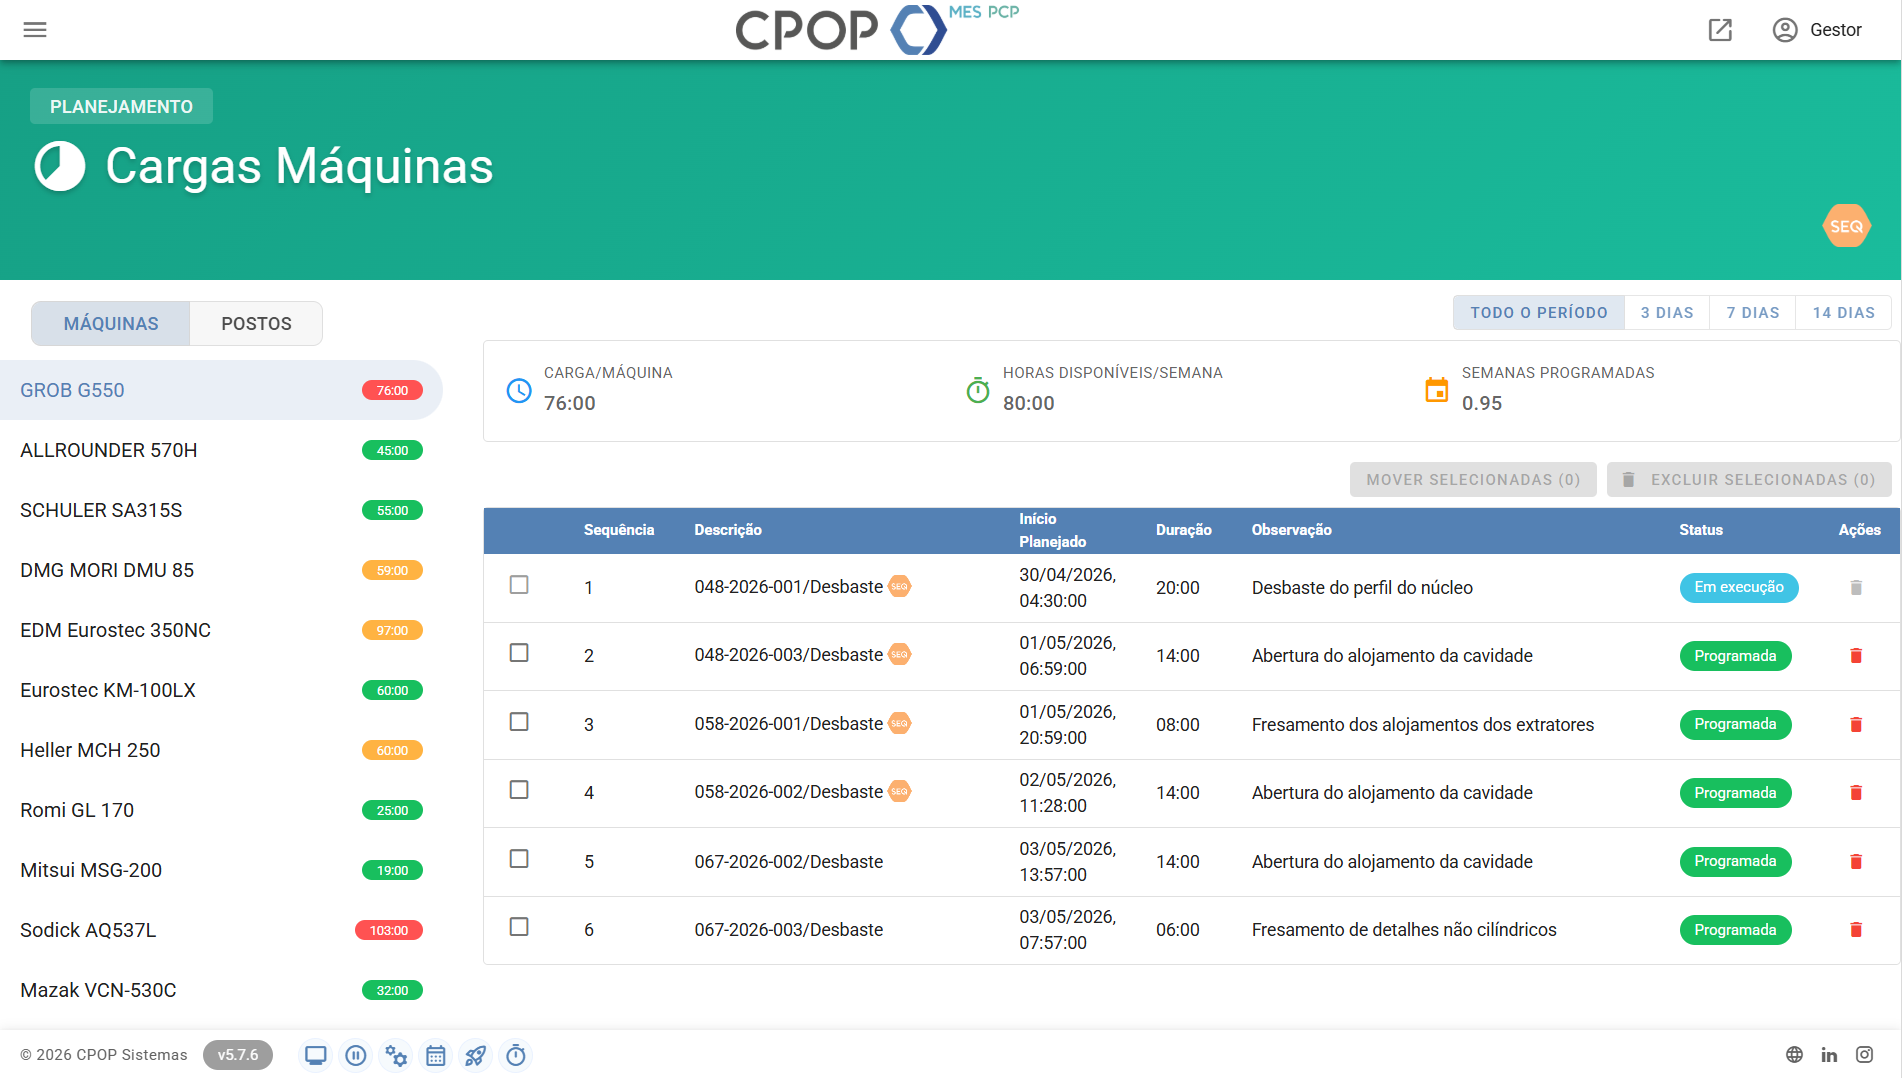
Task: Select checkbox for sequence 6 row
Action: (x=519, y=927)
